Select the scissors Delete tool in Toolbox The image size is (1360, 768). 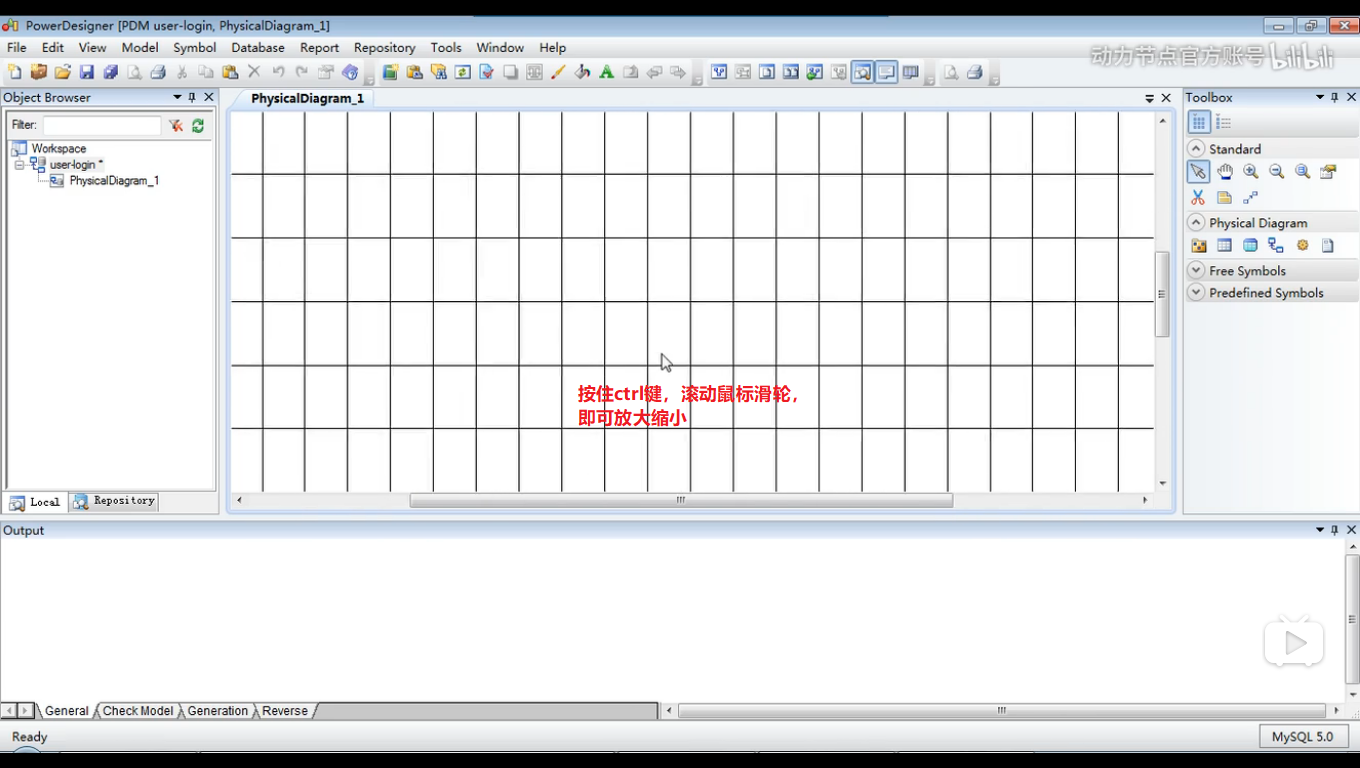(x=1198, y=198)
